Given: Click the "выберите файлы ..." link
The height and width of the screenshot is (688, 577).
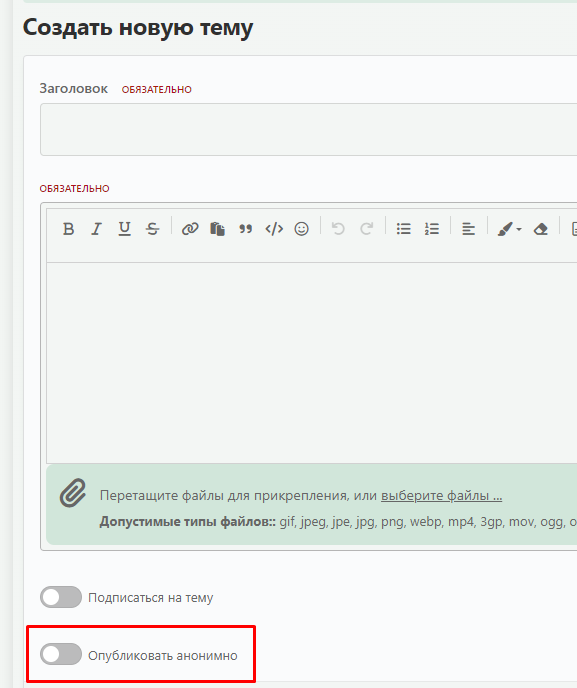Looking at the screenshot, I should pyautogui.click(x=441, y=495).
